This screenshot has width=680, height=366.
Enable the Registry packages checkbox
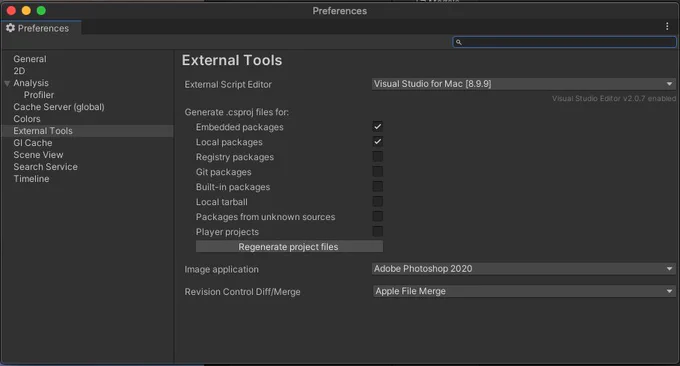click(378, 157)
